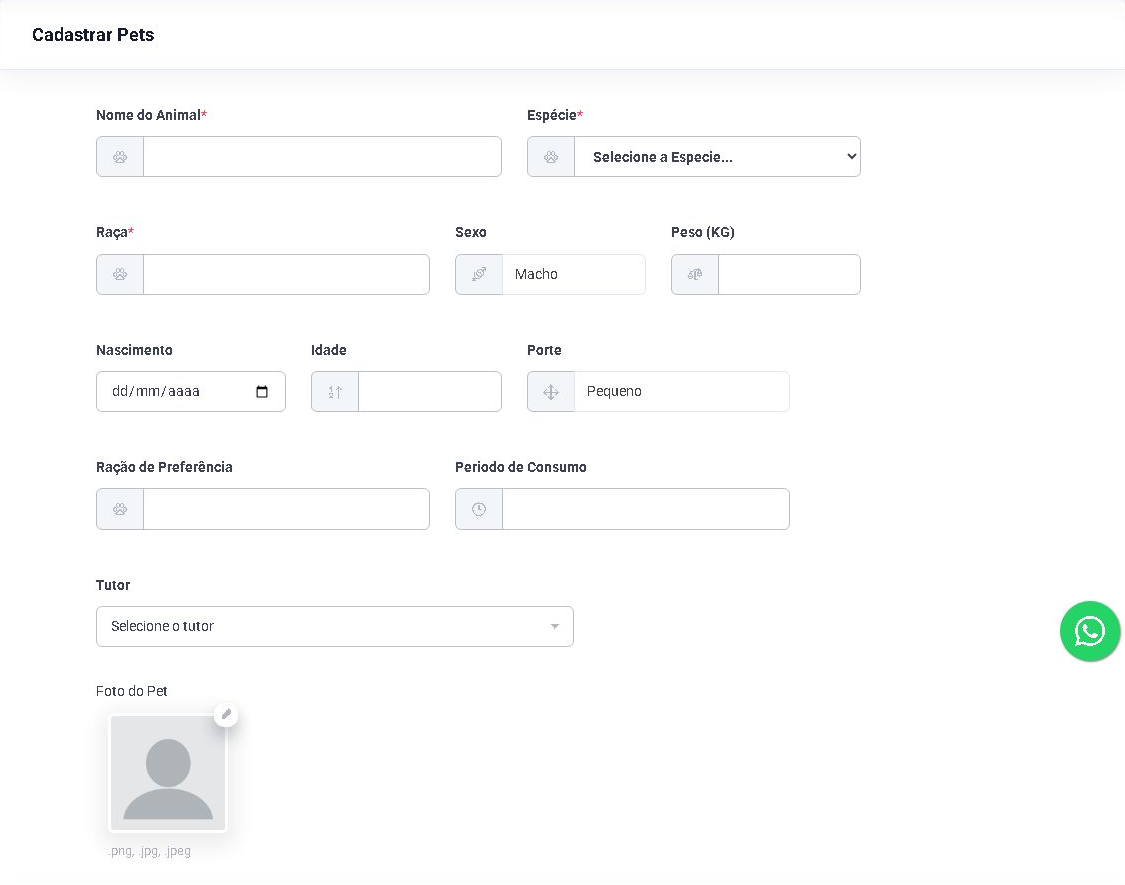Click move-arrows icon beside Porte field
This screenshot has height=885, width=1125.
pos(550,392)
